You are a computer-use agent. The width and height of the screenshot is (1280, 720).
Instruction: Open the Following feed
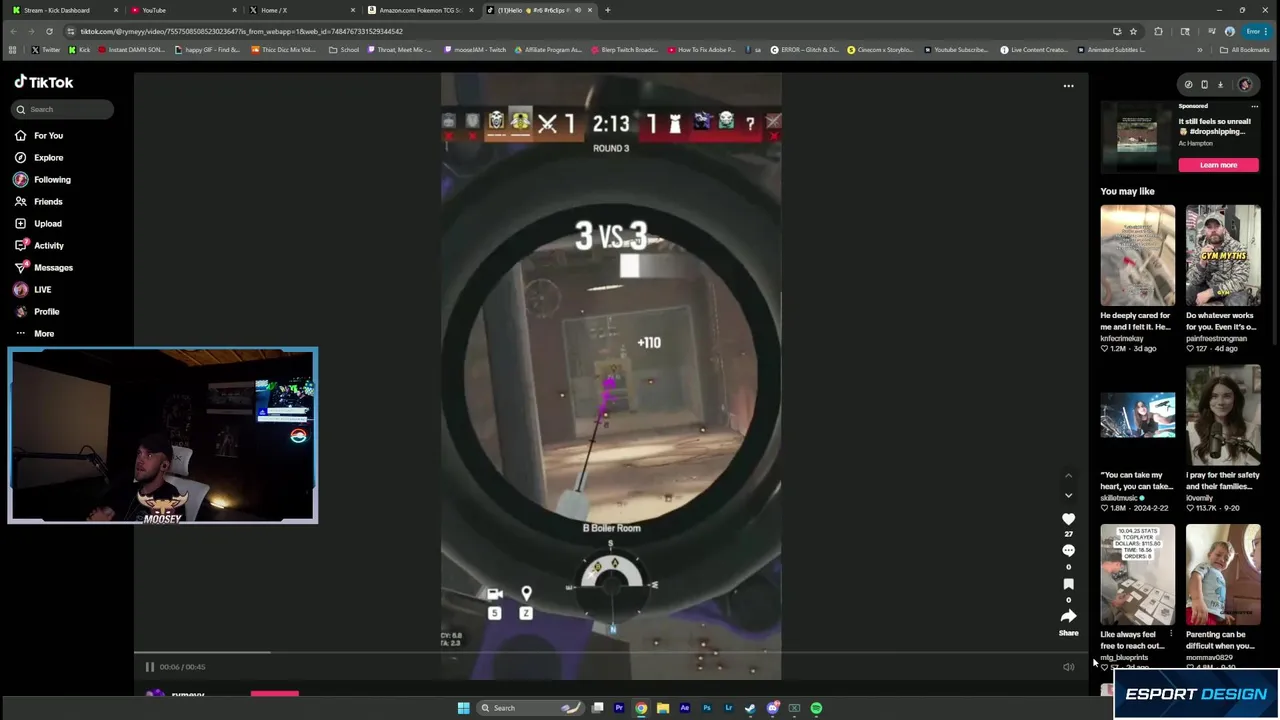(x=43, y=180)
